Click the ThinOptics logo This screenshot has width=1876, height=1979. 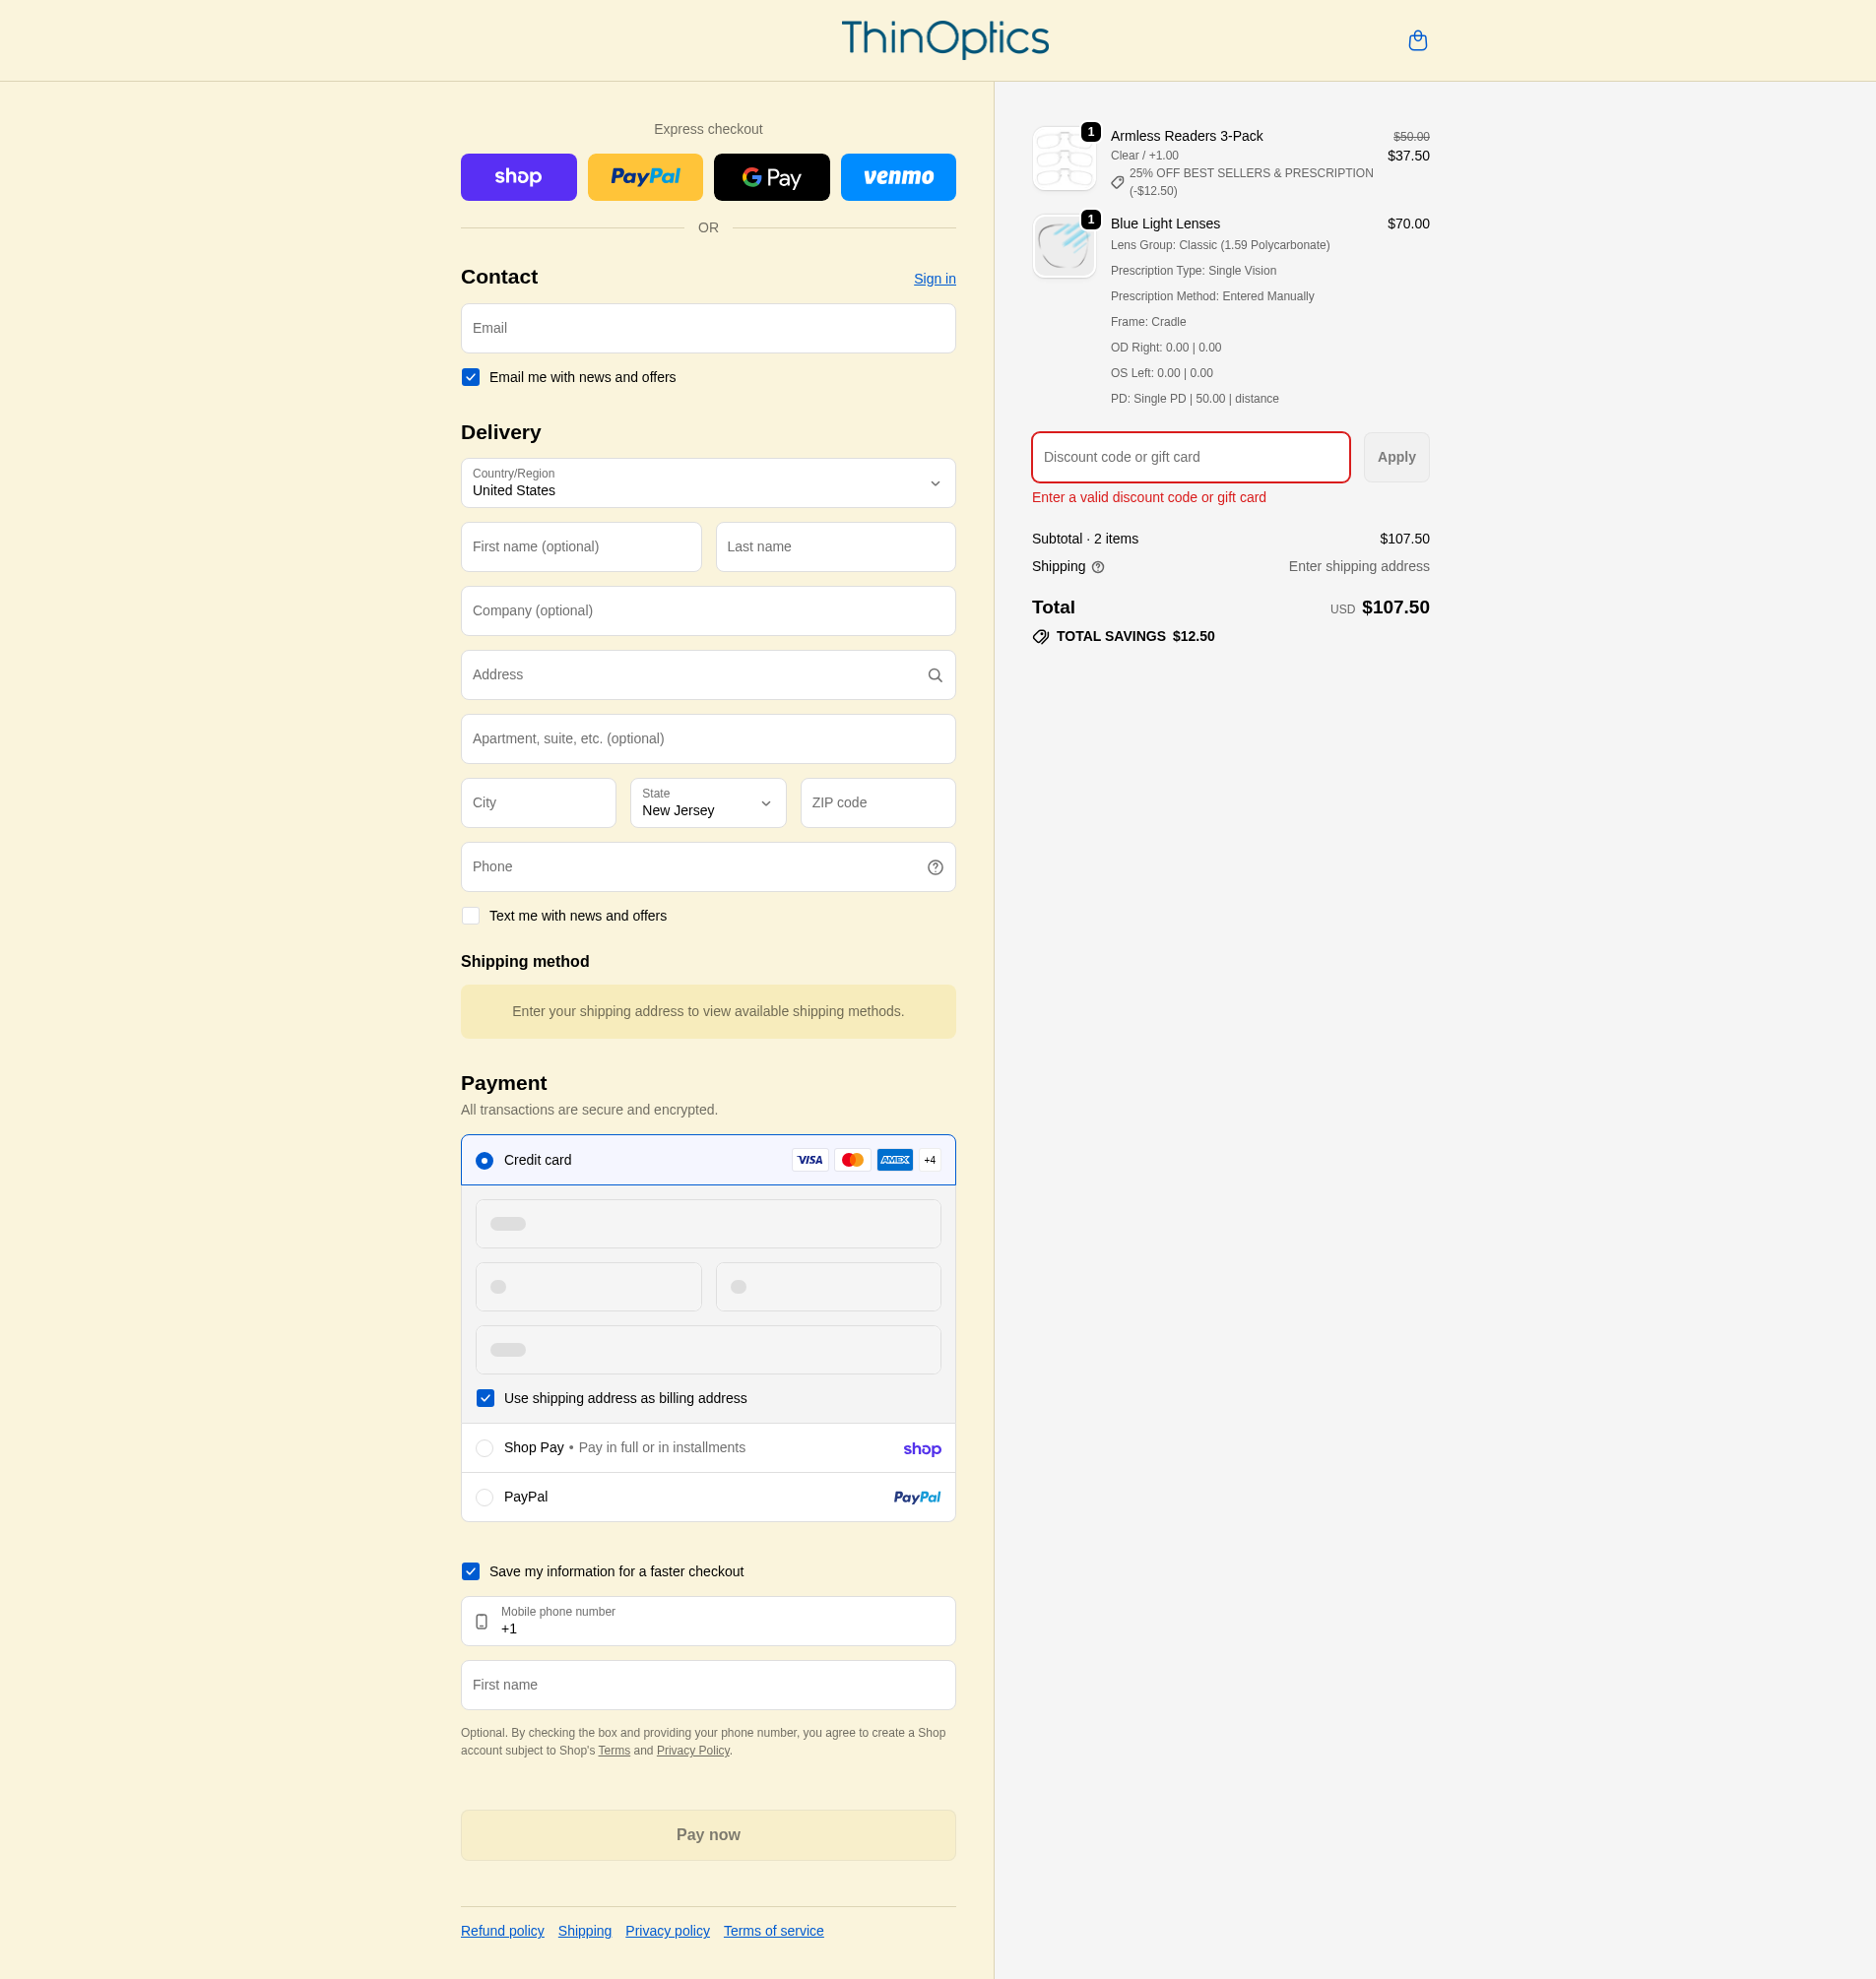coord(944,39)
